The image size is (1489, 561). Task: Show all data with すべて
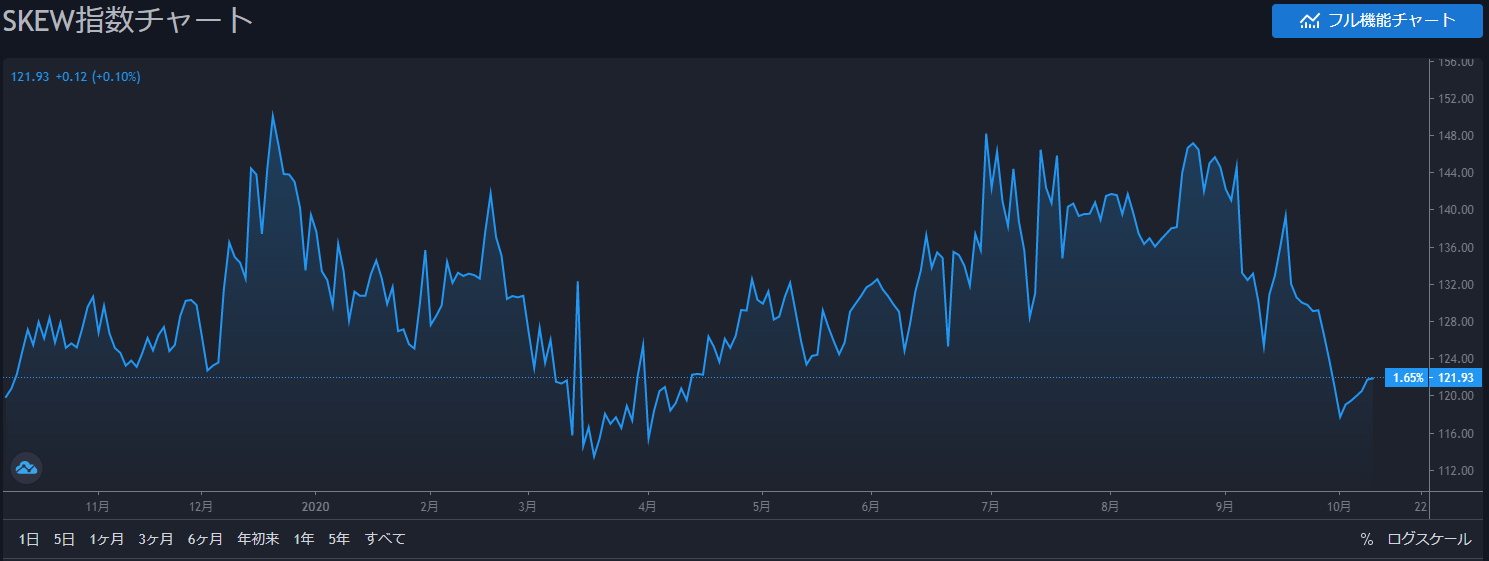click(x=385, y=539)
